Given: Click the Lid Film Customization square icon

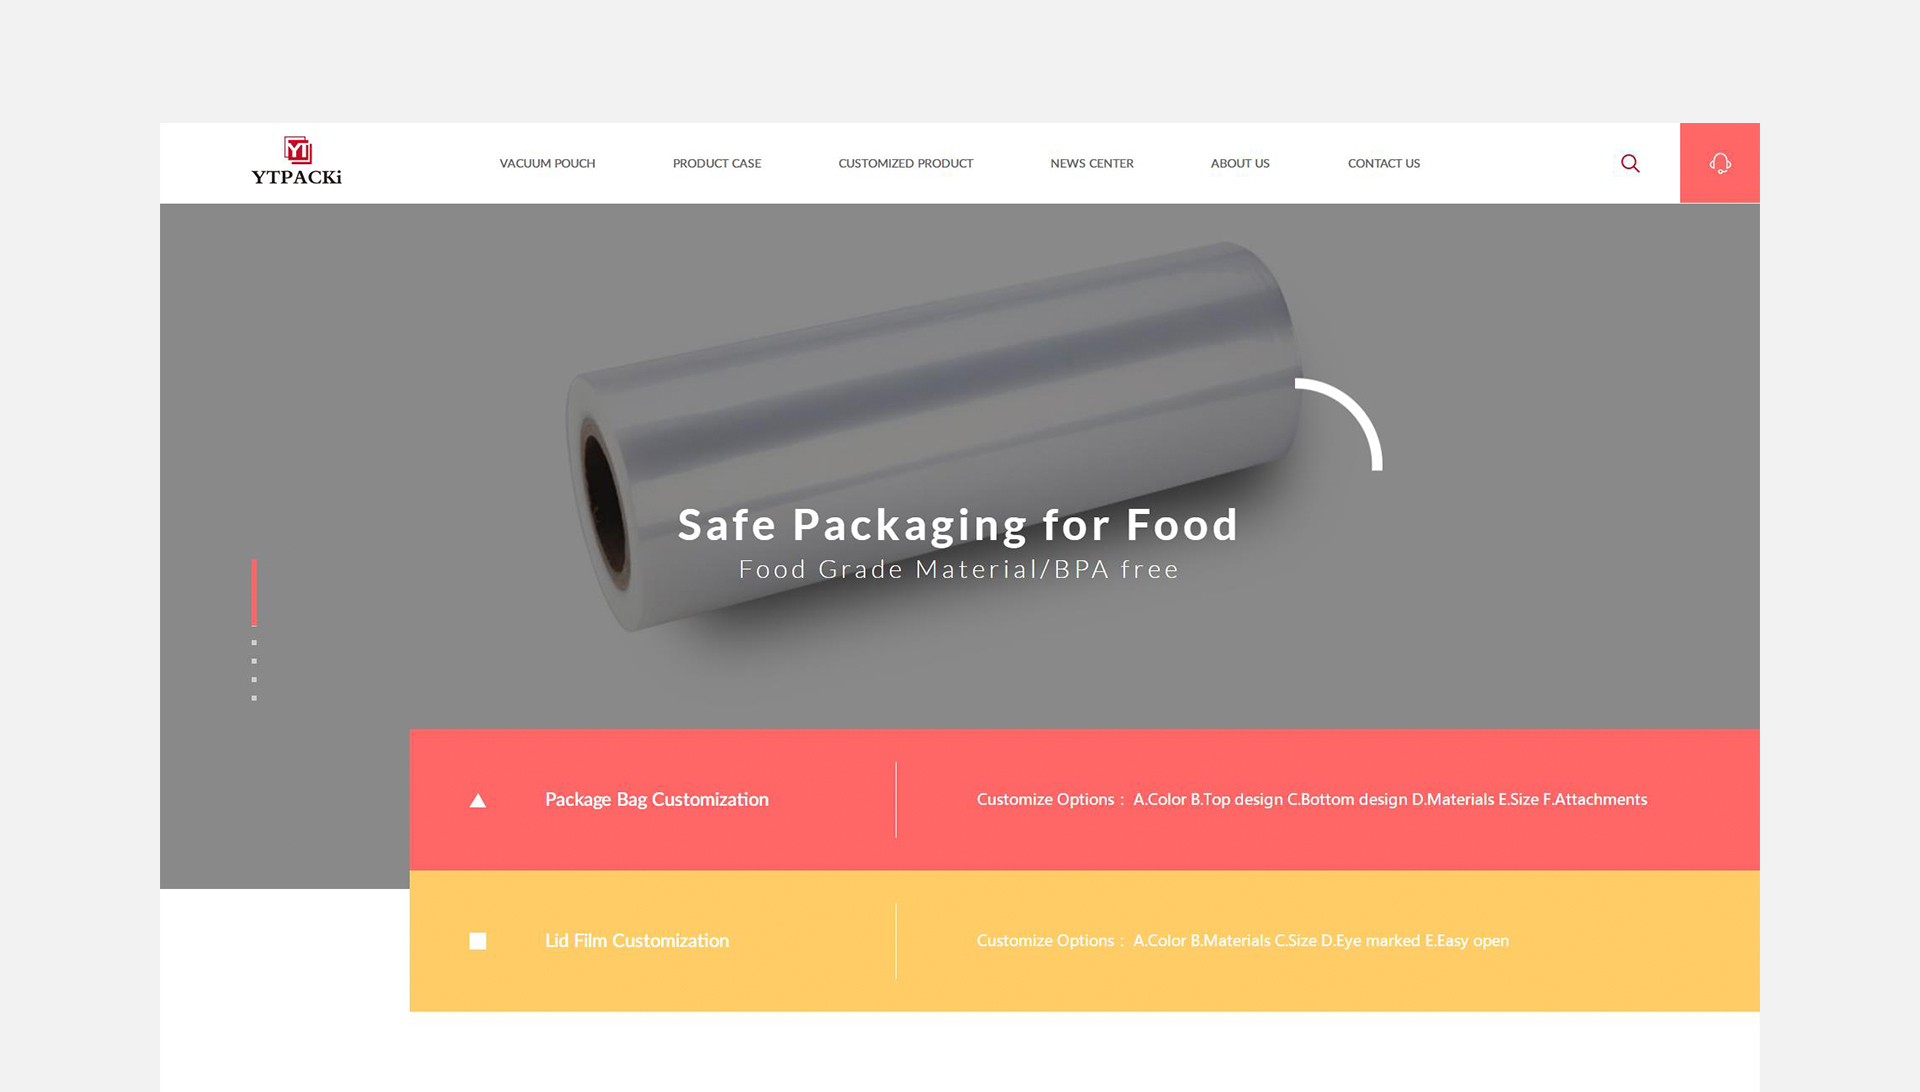Looking at the screenshot, I should 479,940.
